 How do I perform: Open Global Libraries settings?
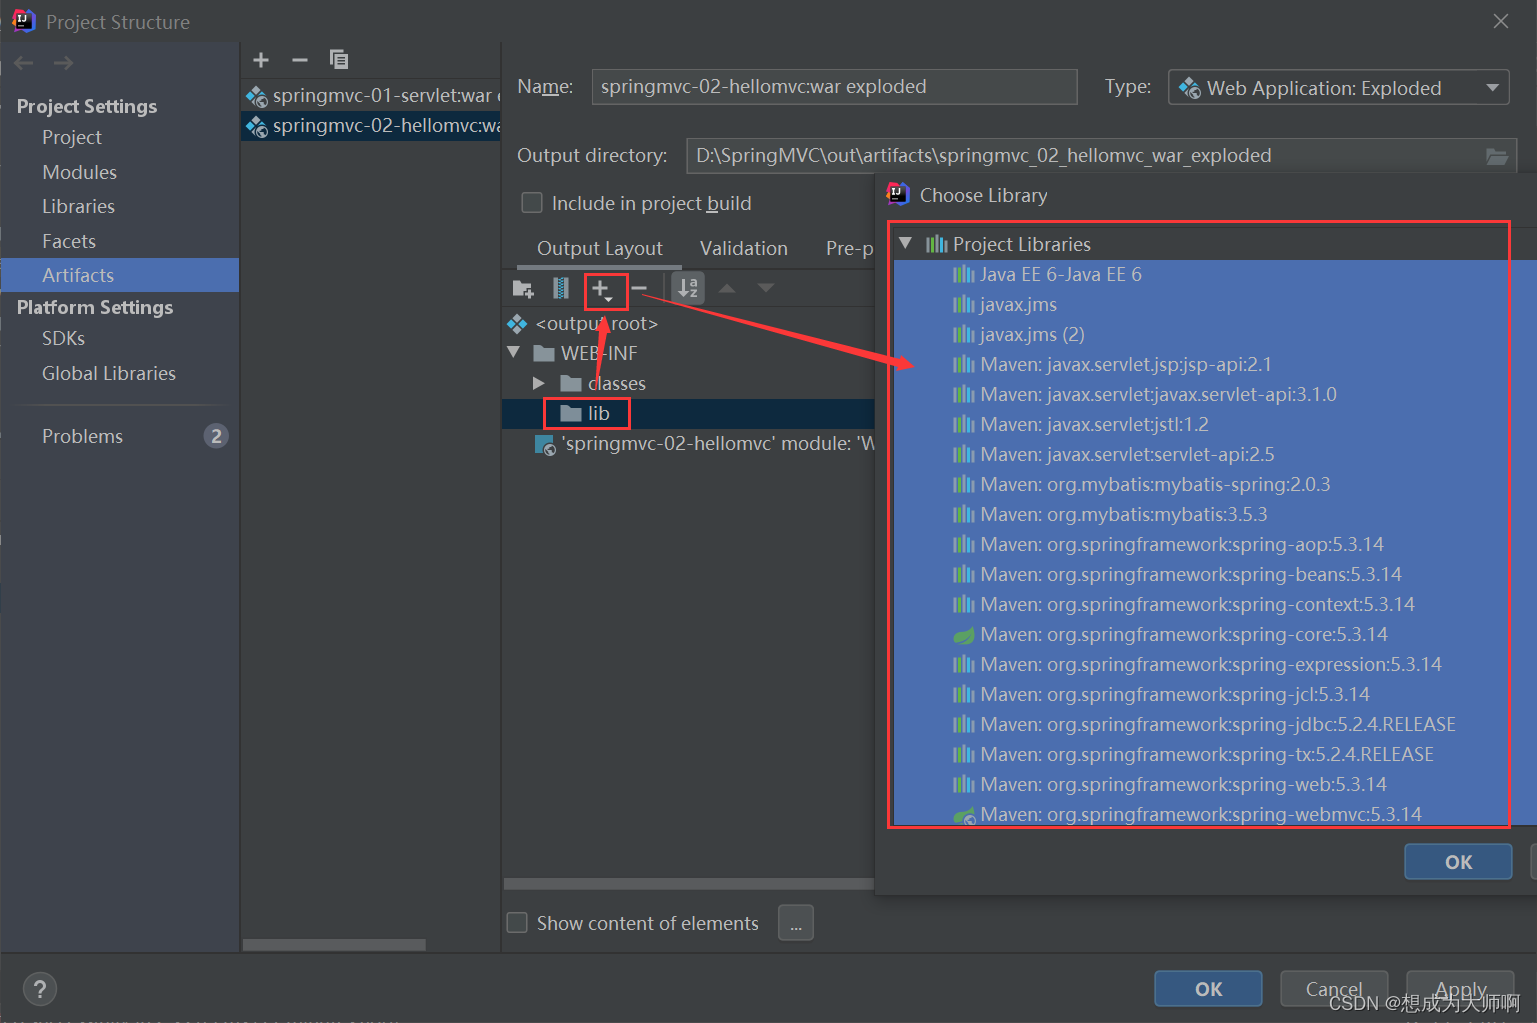point(109,373)
